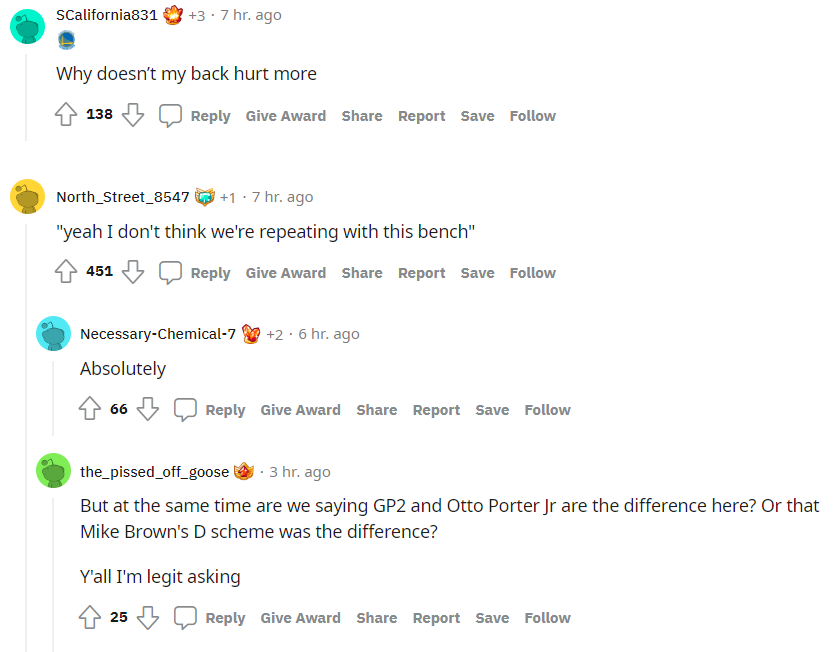Viewport: 833px width, 652px height.
Task: Downvote the "Why doesn't my back hurt" comment
Action: pyautogui.click(x=133, y=115)
